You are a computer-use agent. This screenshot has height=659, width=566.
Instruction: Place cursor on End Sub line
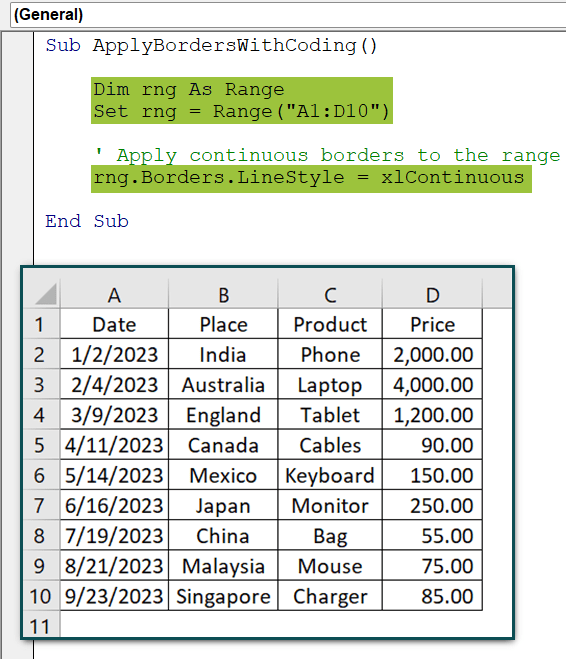pos(87,221)
